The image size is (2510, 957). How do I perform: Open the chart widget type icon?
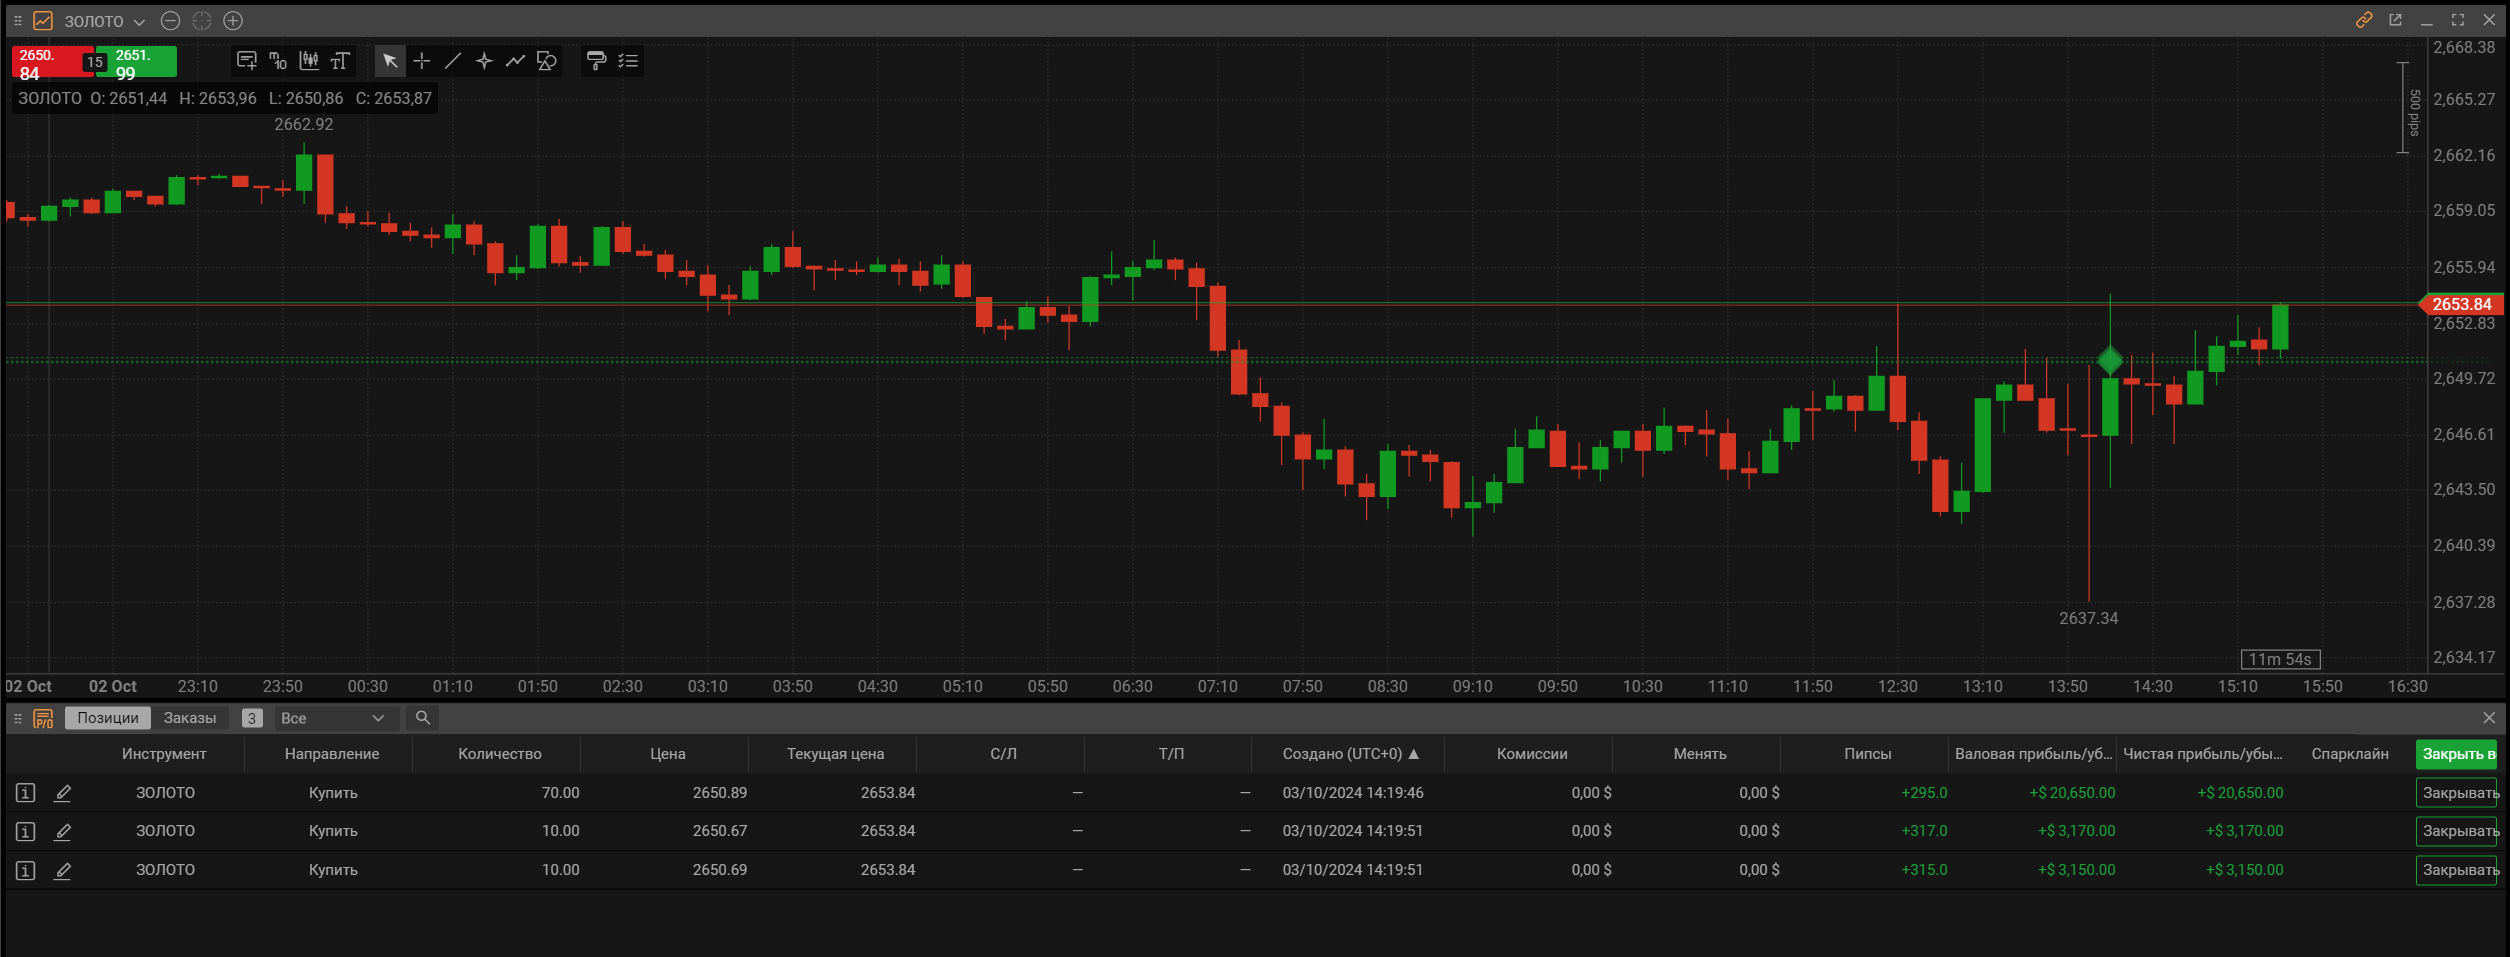pos(43,21)
